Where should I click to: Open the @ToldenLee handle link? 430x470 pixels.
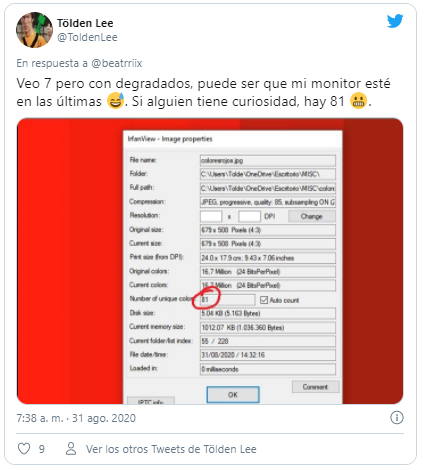pyautogui.click(x=87, y=37)
